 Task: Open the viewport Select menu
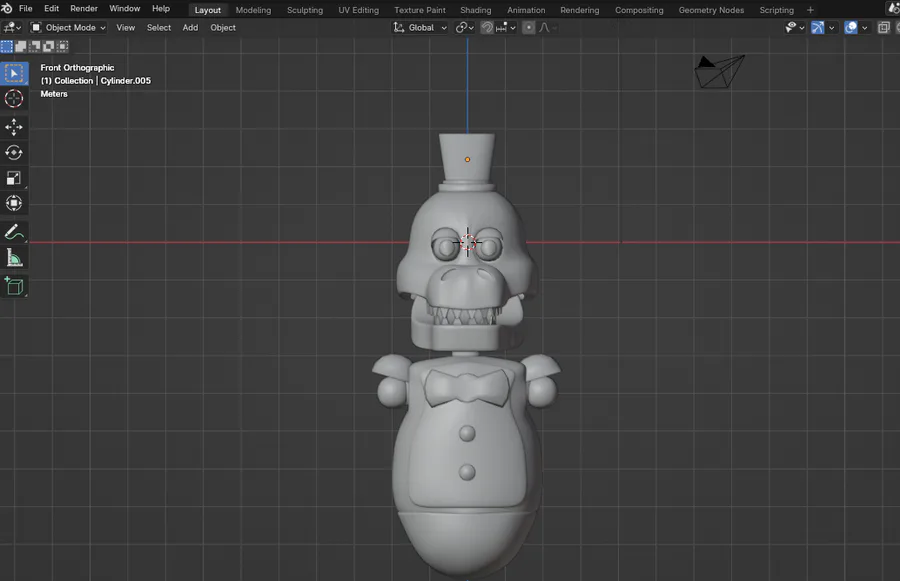coord(158,28)
